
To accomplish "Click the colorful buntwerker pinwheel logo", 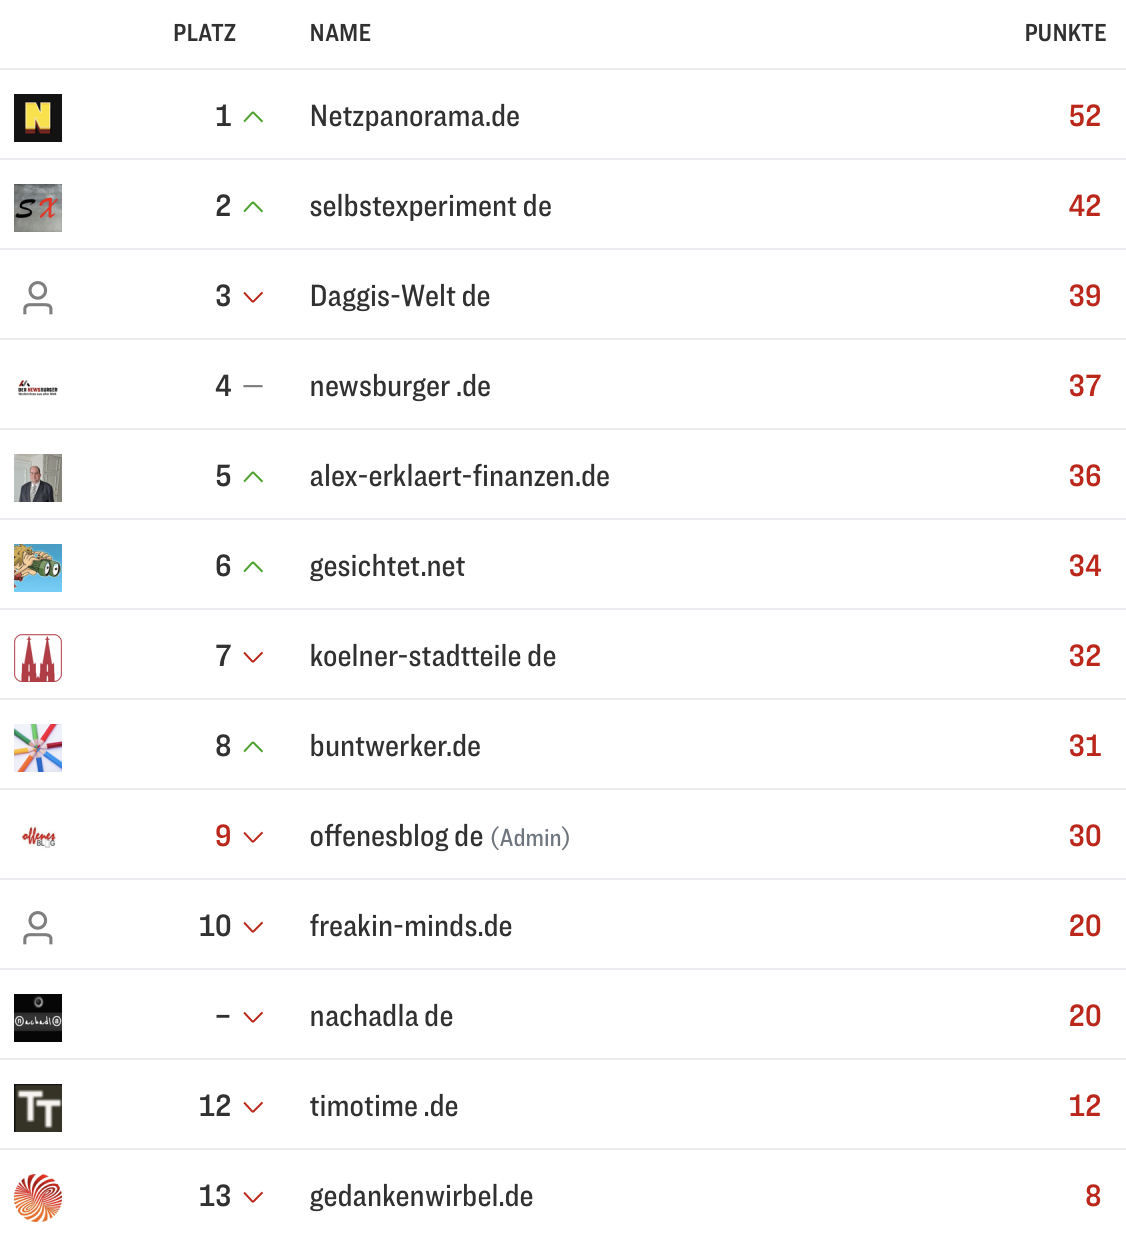I will 37,747.
